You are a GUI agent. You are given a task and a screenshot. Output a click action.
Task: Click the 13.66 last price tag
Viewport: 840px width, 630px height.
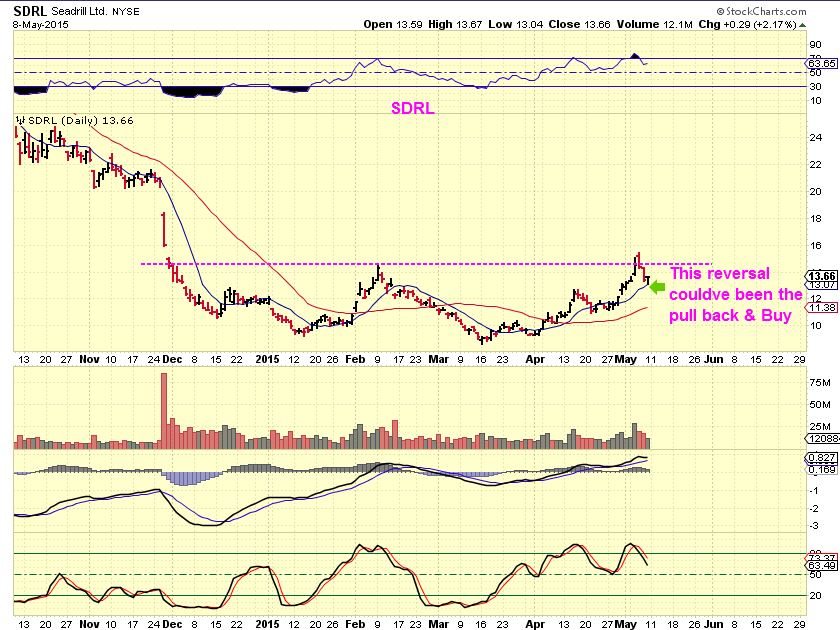pos(821,276)
